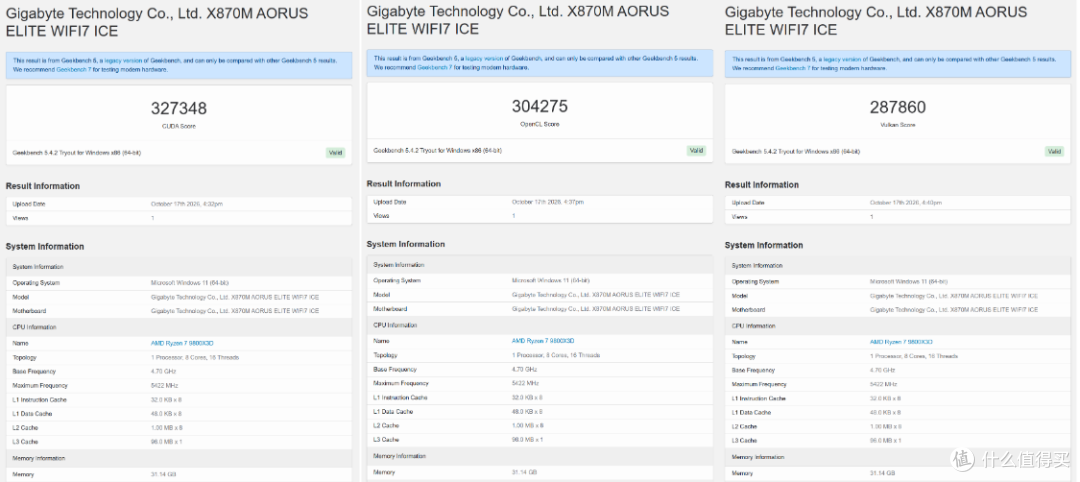This screenshot has height=482, width=1080.
Task: Click '31.14 GB' memory value in CUDA panel
Action: [x=162, y=475]
